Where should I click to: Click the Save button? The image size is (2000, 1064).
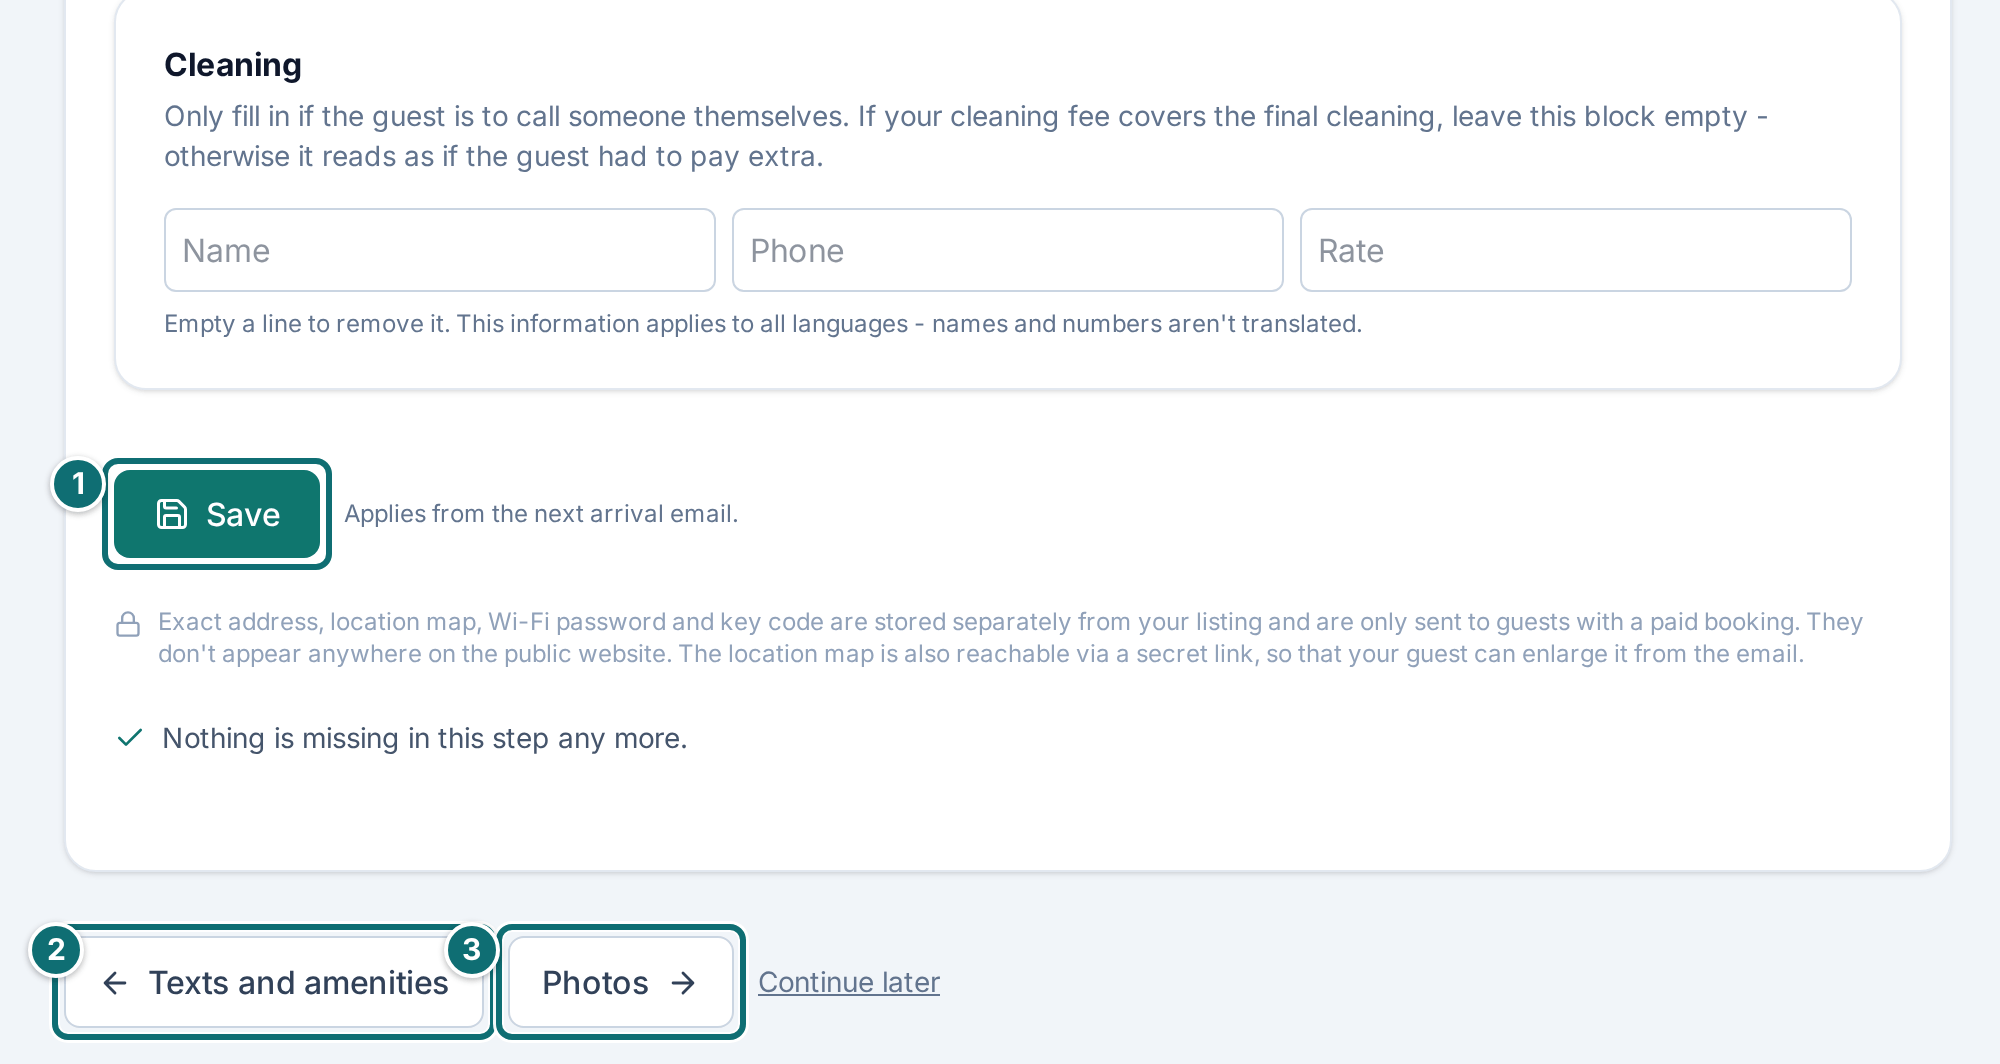[217, 514]
